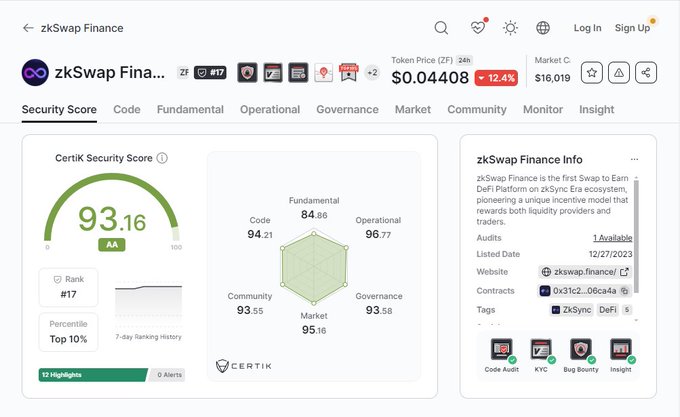This screenshot has height=417, width=680.
Task: Toggle light mode sun icon
Action: coord(510,28)
